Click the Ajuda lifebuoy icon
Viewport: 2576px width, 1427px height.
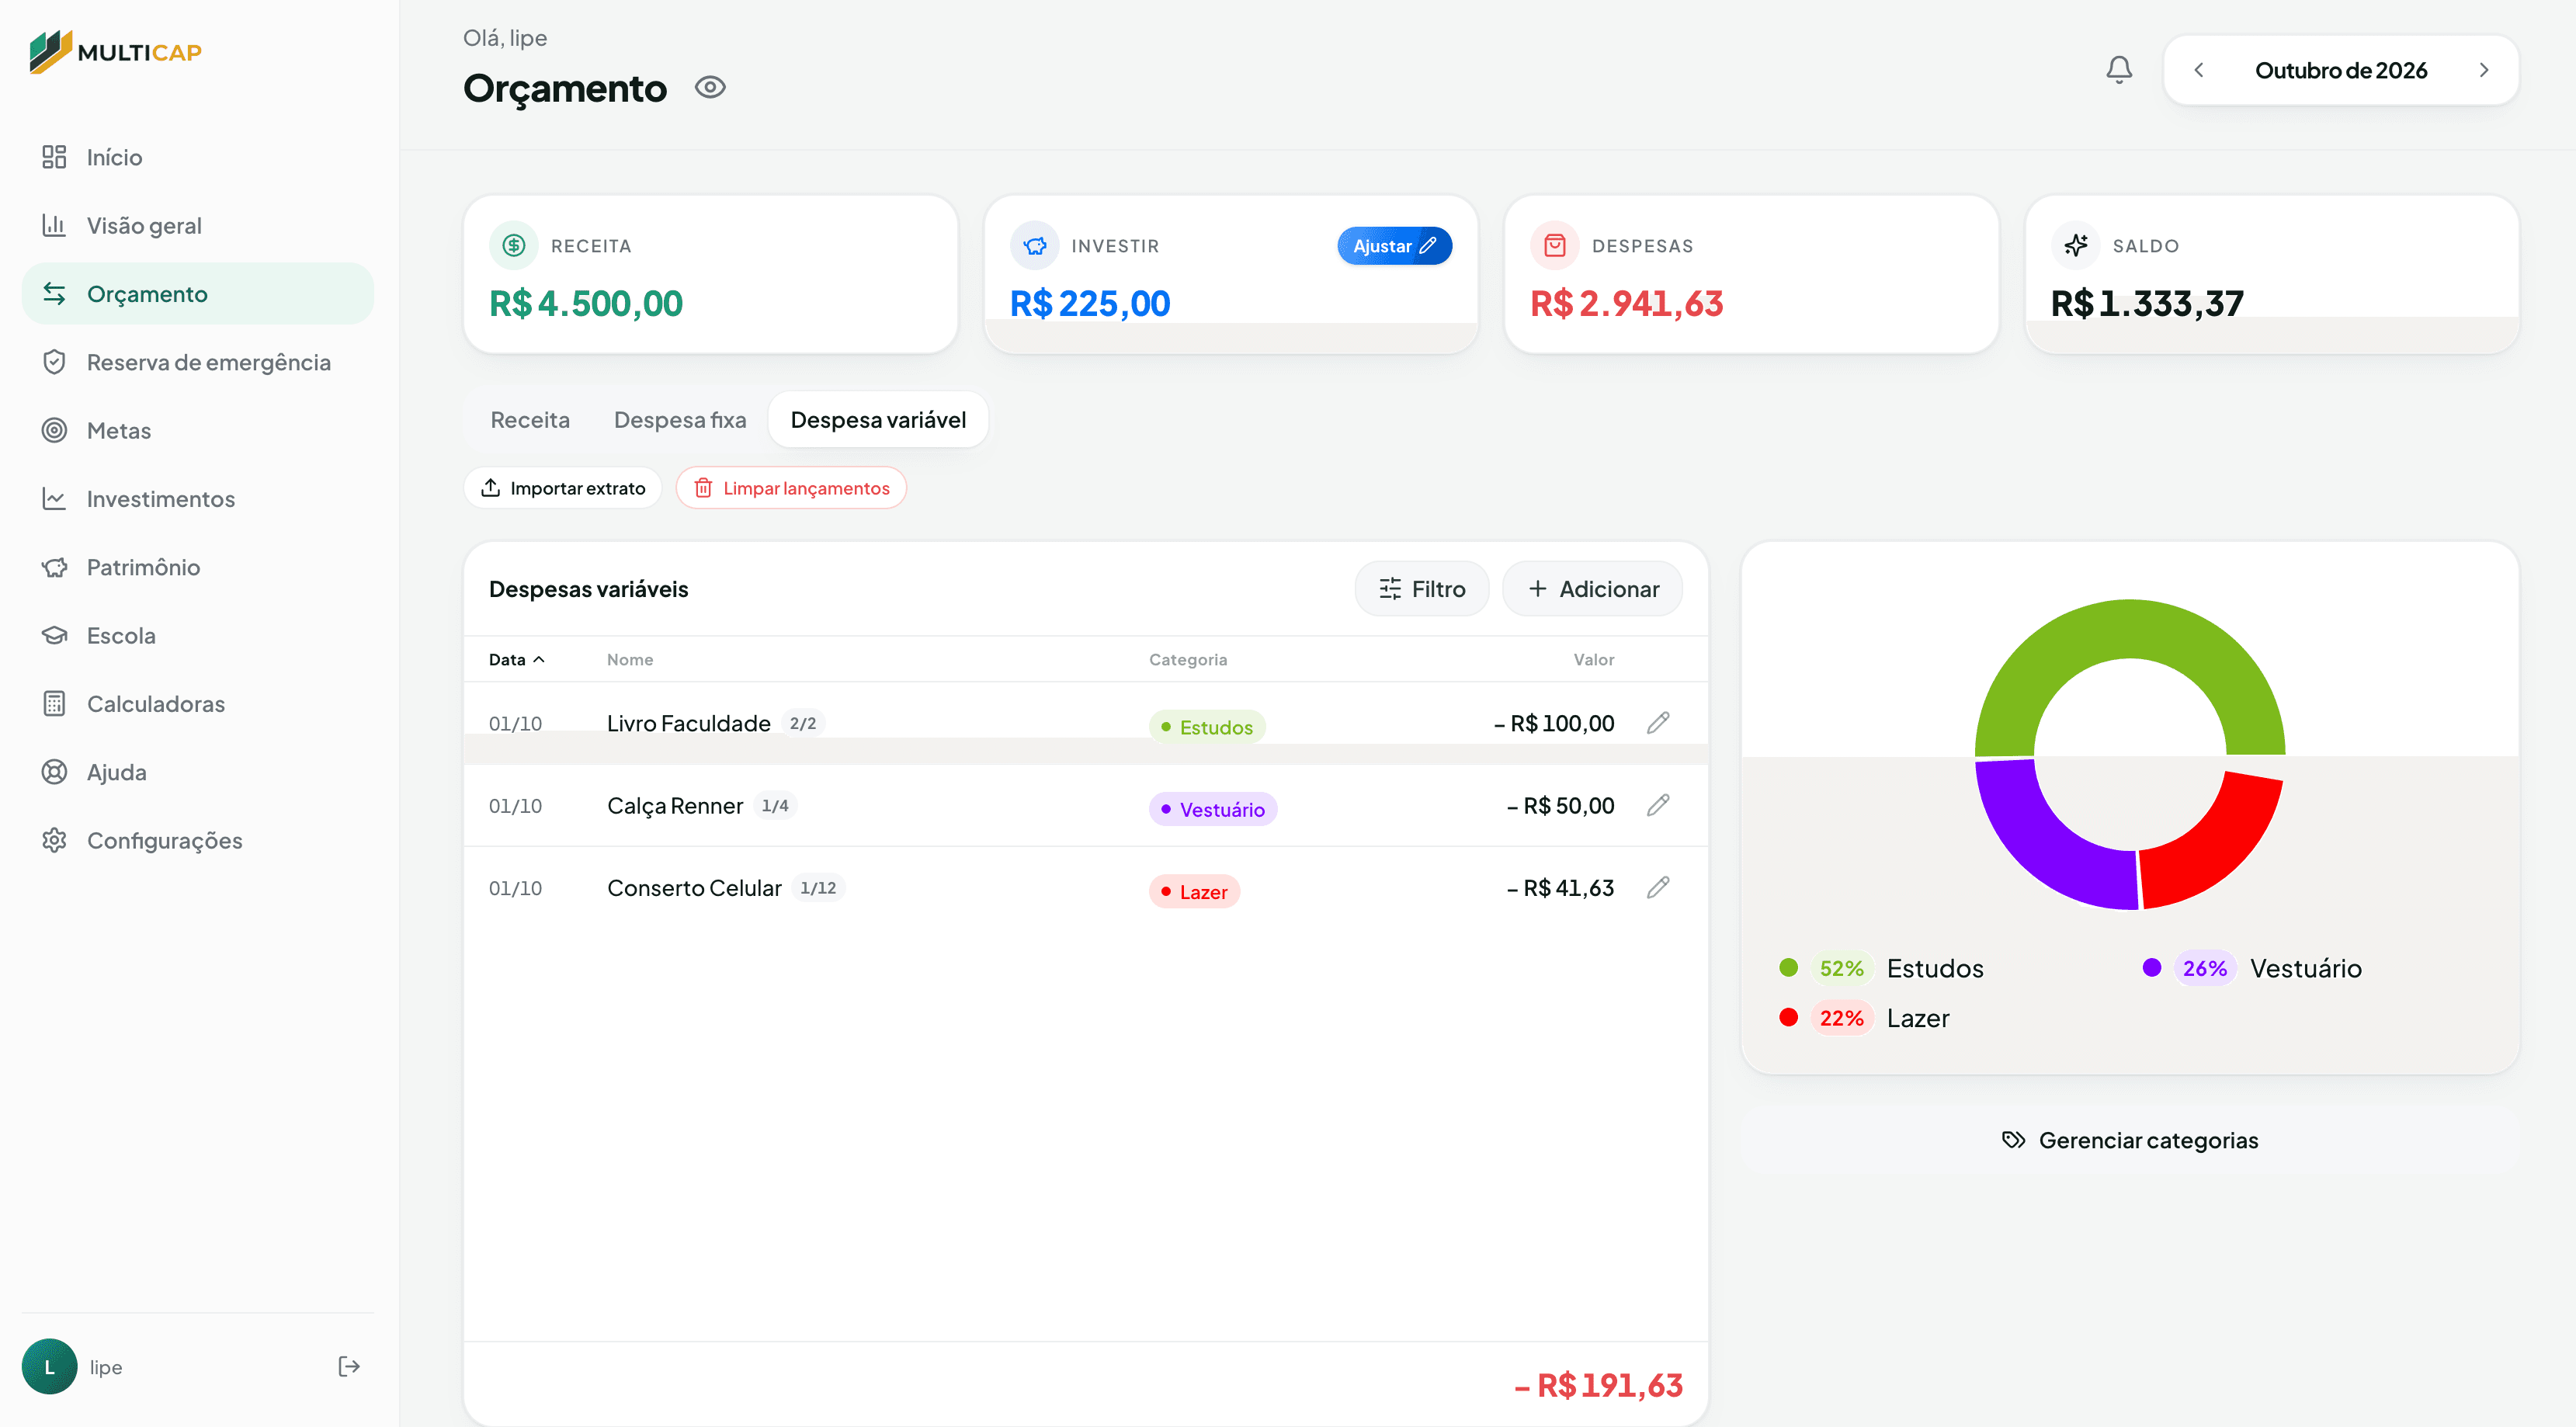coord(54,772)
